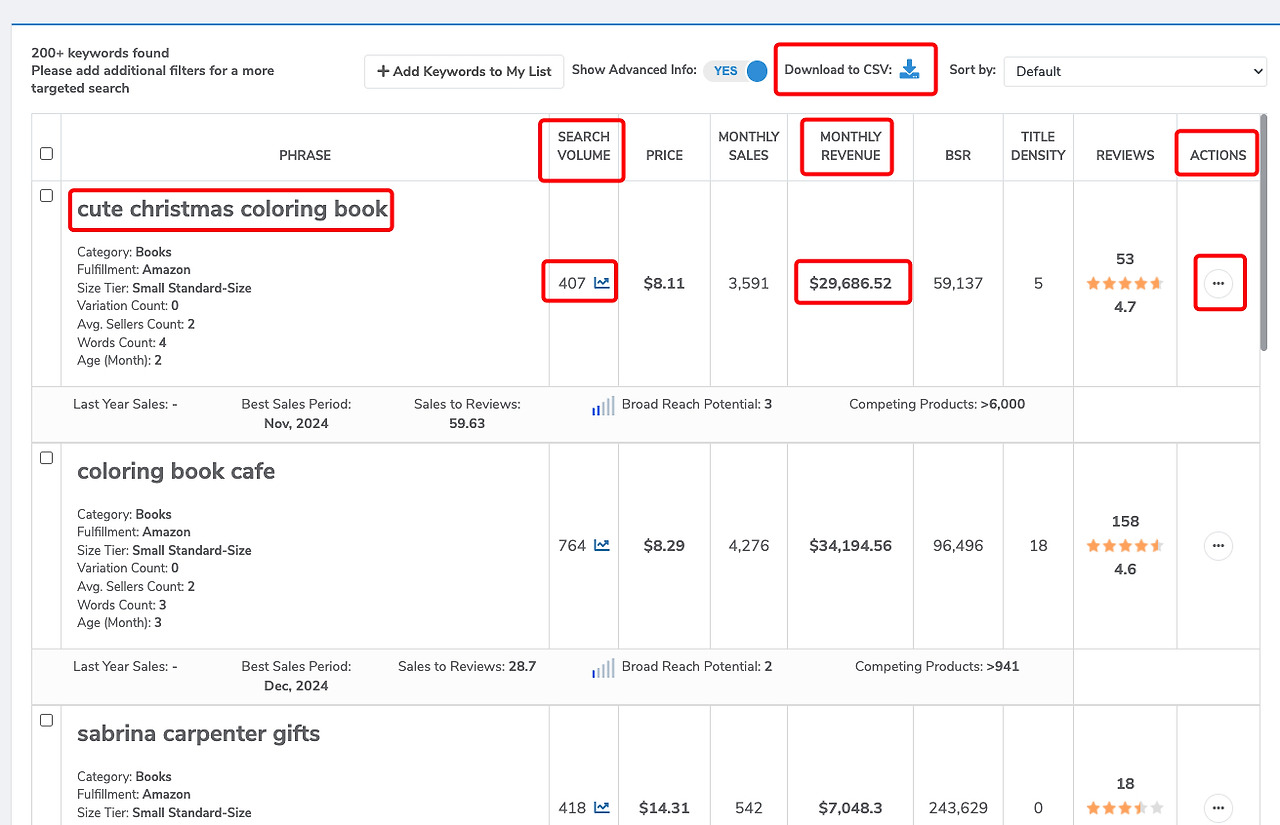
Task: Open trend chart for sabrina carpenter gifts
Action: [x=601, y=807]
